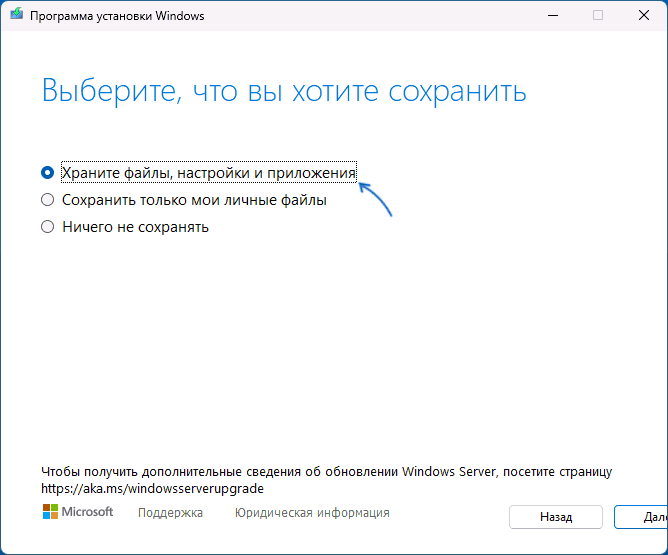Click the Назад button
This screenshot has height=555, width=668.
coord(556,517)
